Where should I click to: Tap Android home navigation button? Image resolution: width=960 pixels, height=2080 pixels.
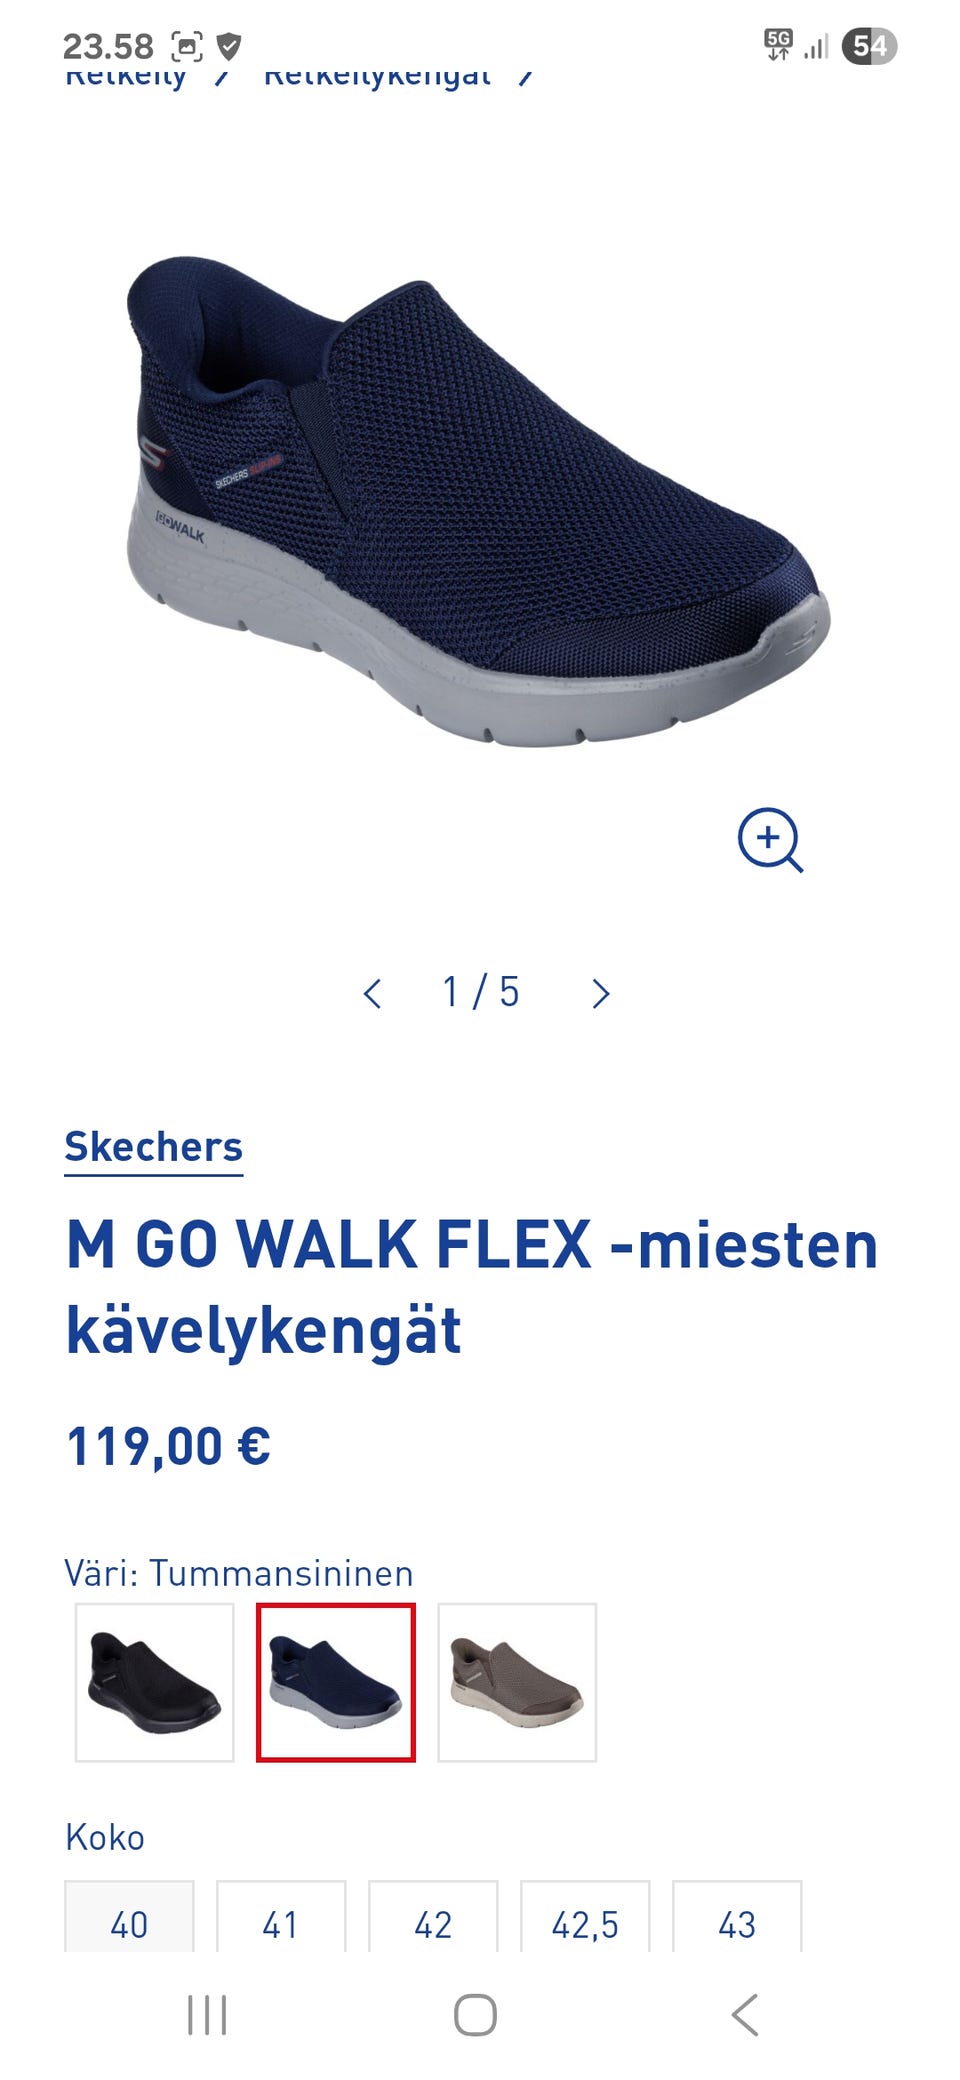[x=475, y=2015]
